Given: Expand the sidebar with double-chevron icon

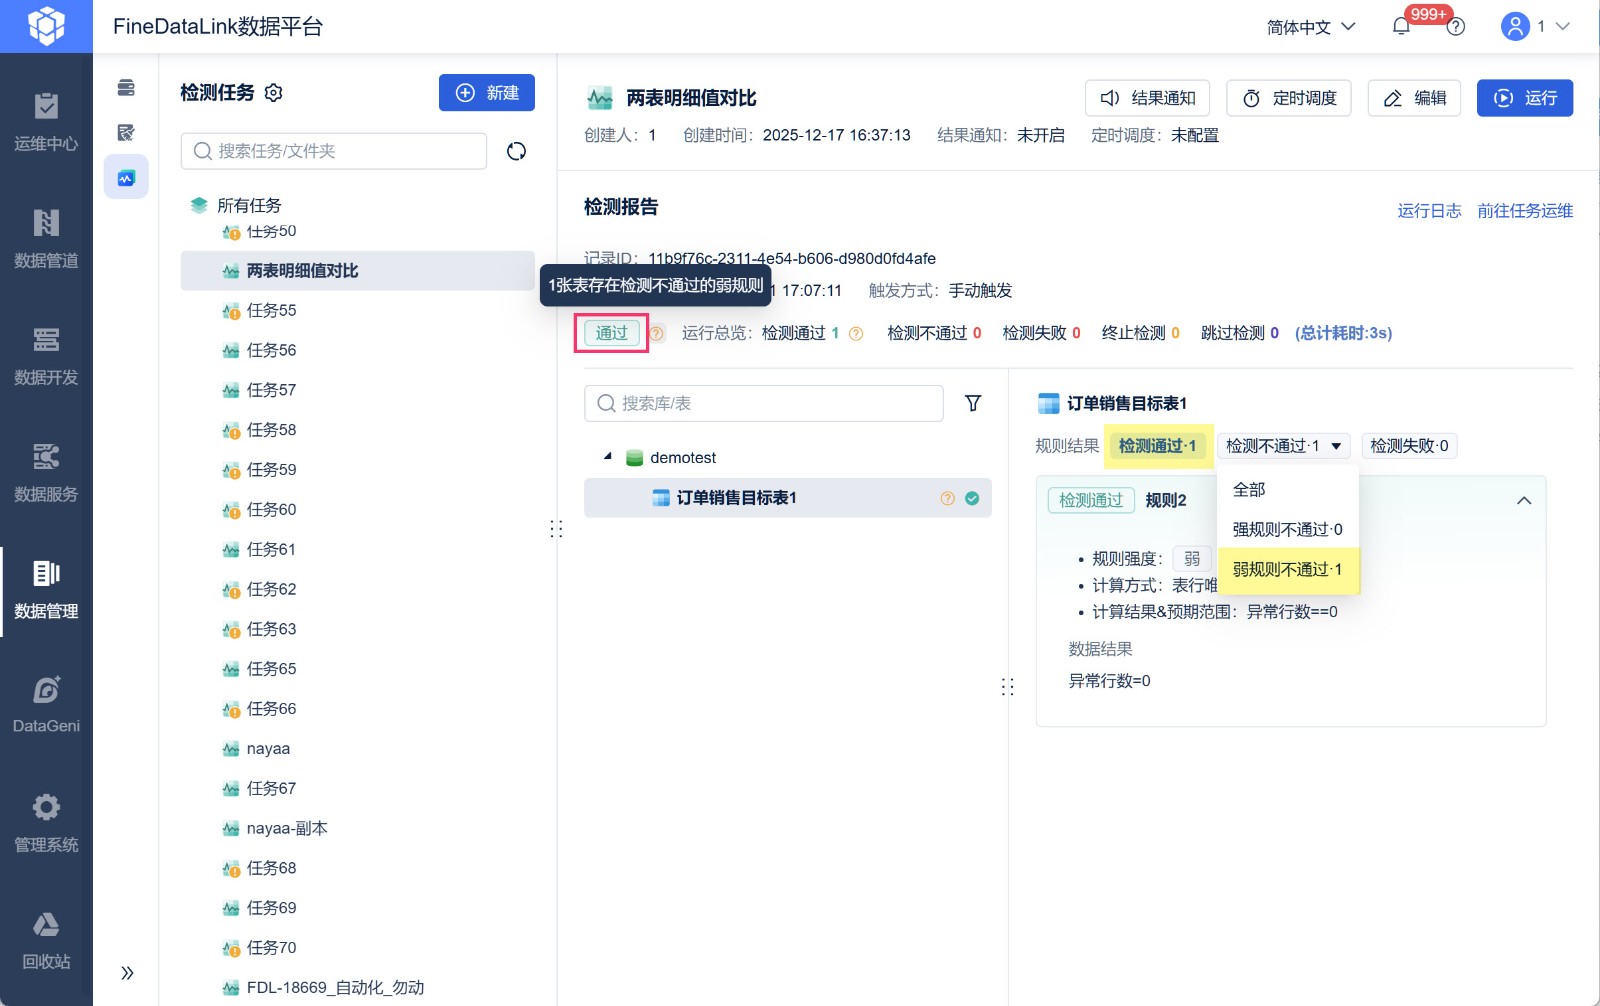Looking at the screenshot, I should [x=127, y=973].
